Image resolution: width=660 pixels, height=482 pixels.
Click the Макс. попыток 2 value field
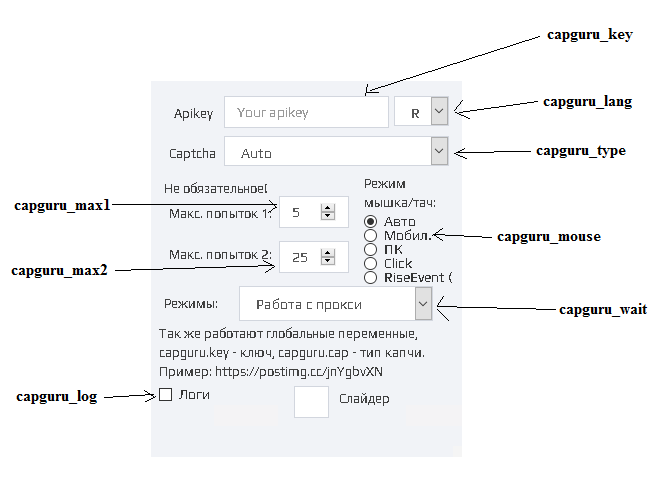pos(300,257)
